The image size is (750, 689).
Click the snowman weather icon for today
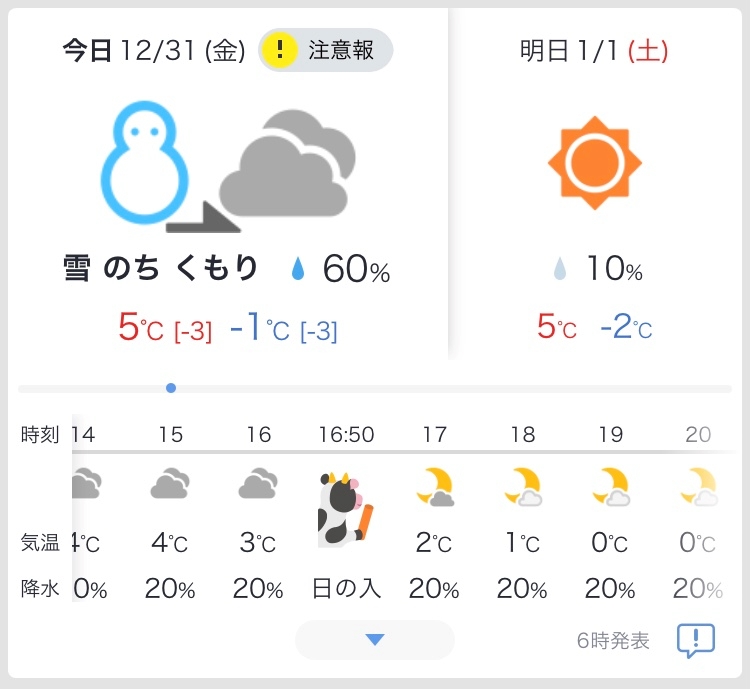144,162
